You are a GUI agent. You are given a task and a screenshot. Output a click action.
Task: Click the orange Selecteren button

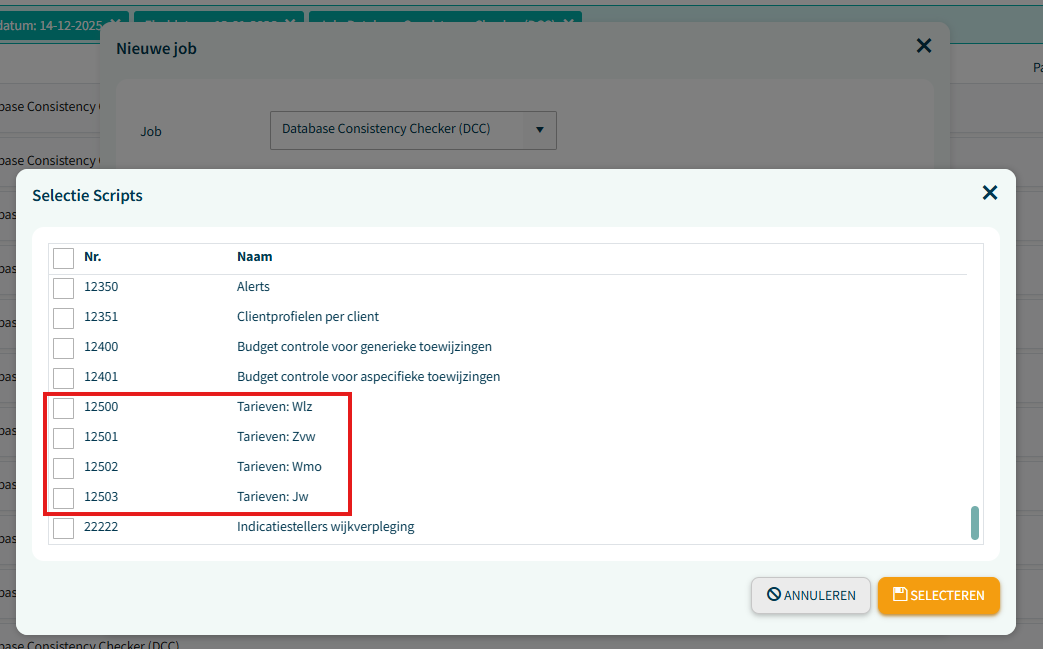click(938, 595)
